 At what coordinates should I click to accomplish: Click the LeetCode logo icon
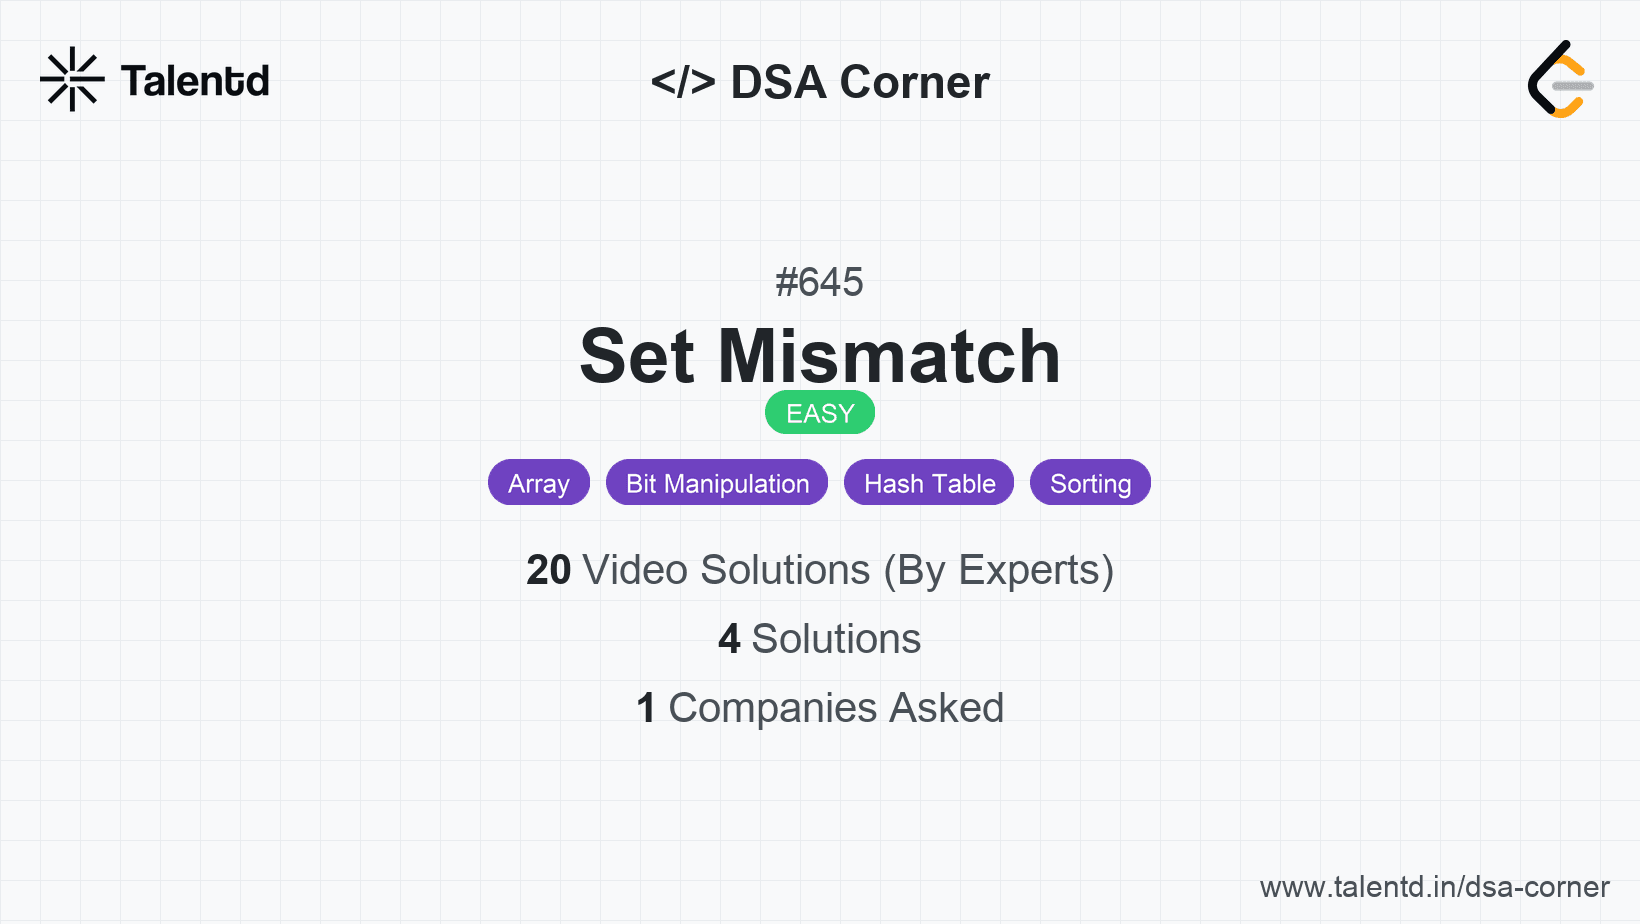pos(1560,80)
